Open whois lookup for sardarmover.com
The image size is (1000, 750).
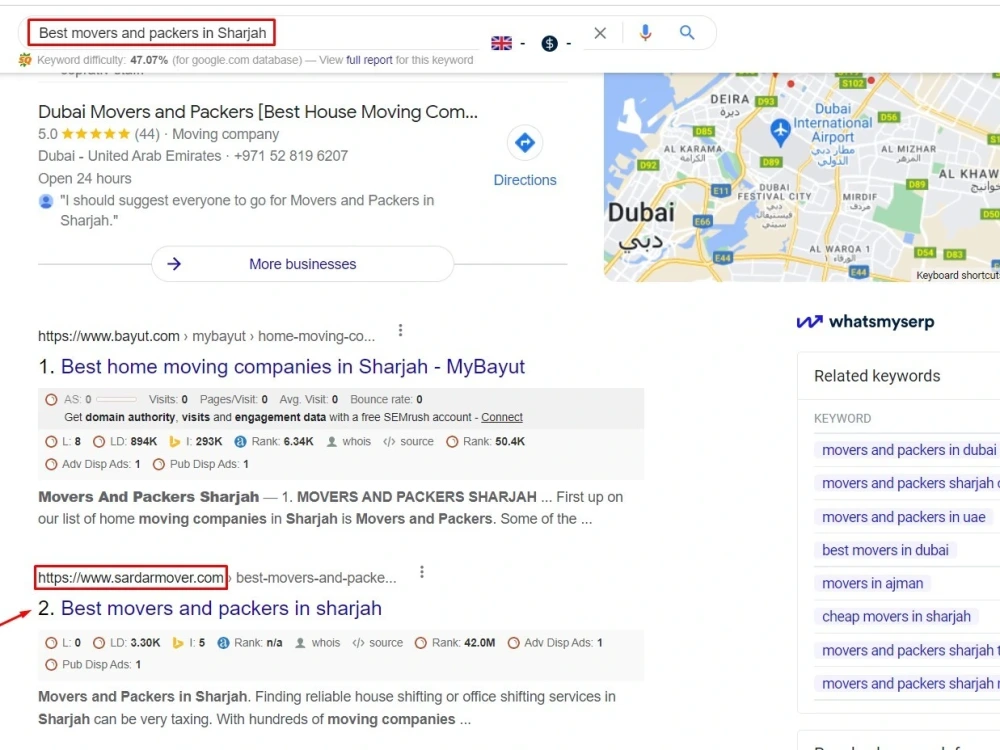318,643
